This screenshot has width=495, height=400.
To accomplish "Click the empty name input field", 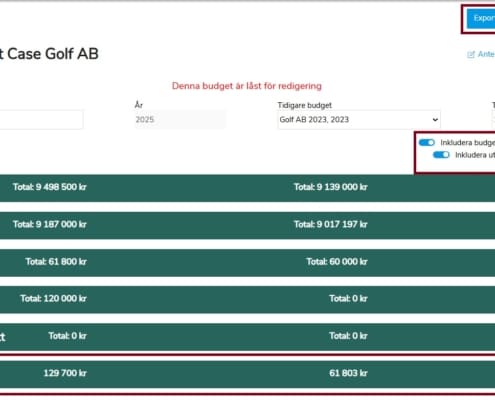I will [41, 120].
